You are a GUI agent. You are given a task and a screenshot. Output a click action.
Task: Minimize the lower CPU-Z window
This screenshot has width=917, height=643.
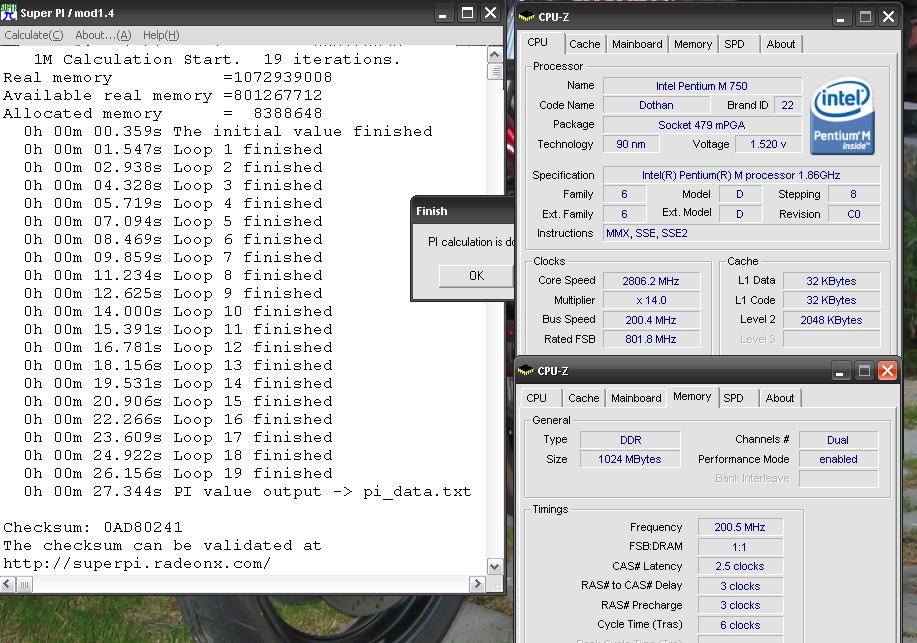839,370
